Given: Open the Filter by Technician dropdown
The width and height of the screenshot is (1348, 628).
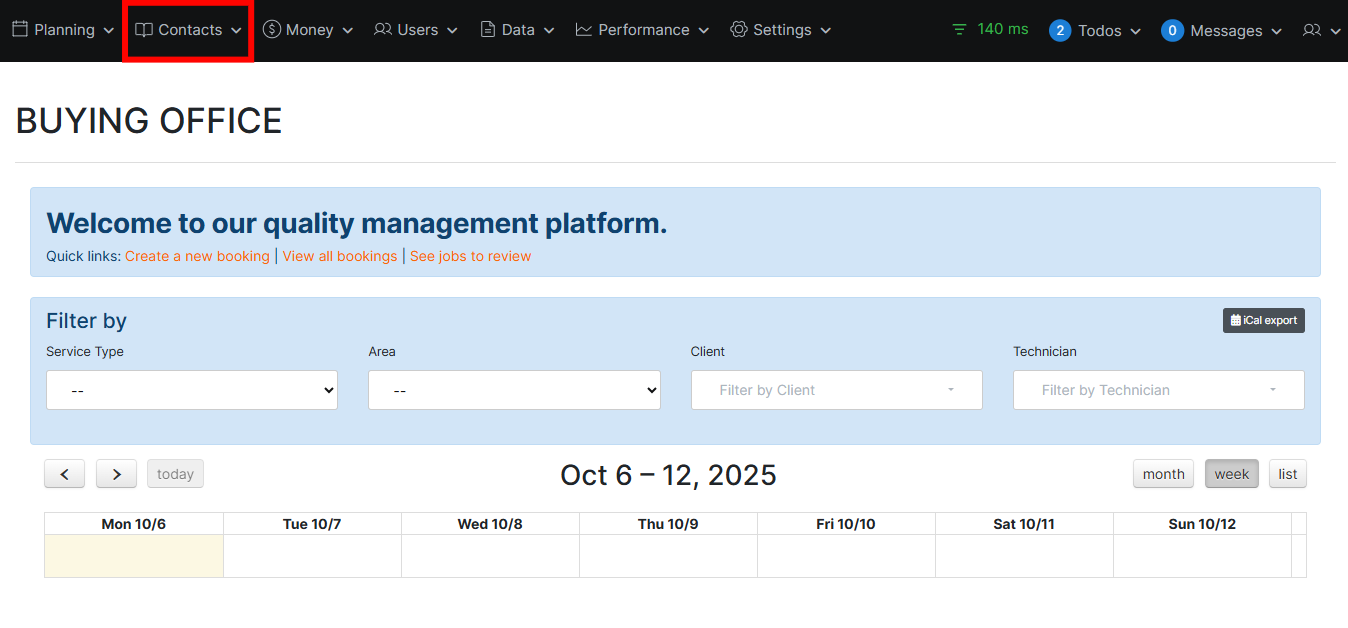Looking at the screenshot, I should point(1158,390).
